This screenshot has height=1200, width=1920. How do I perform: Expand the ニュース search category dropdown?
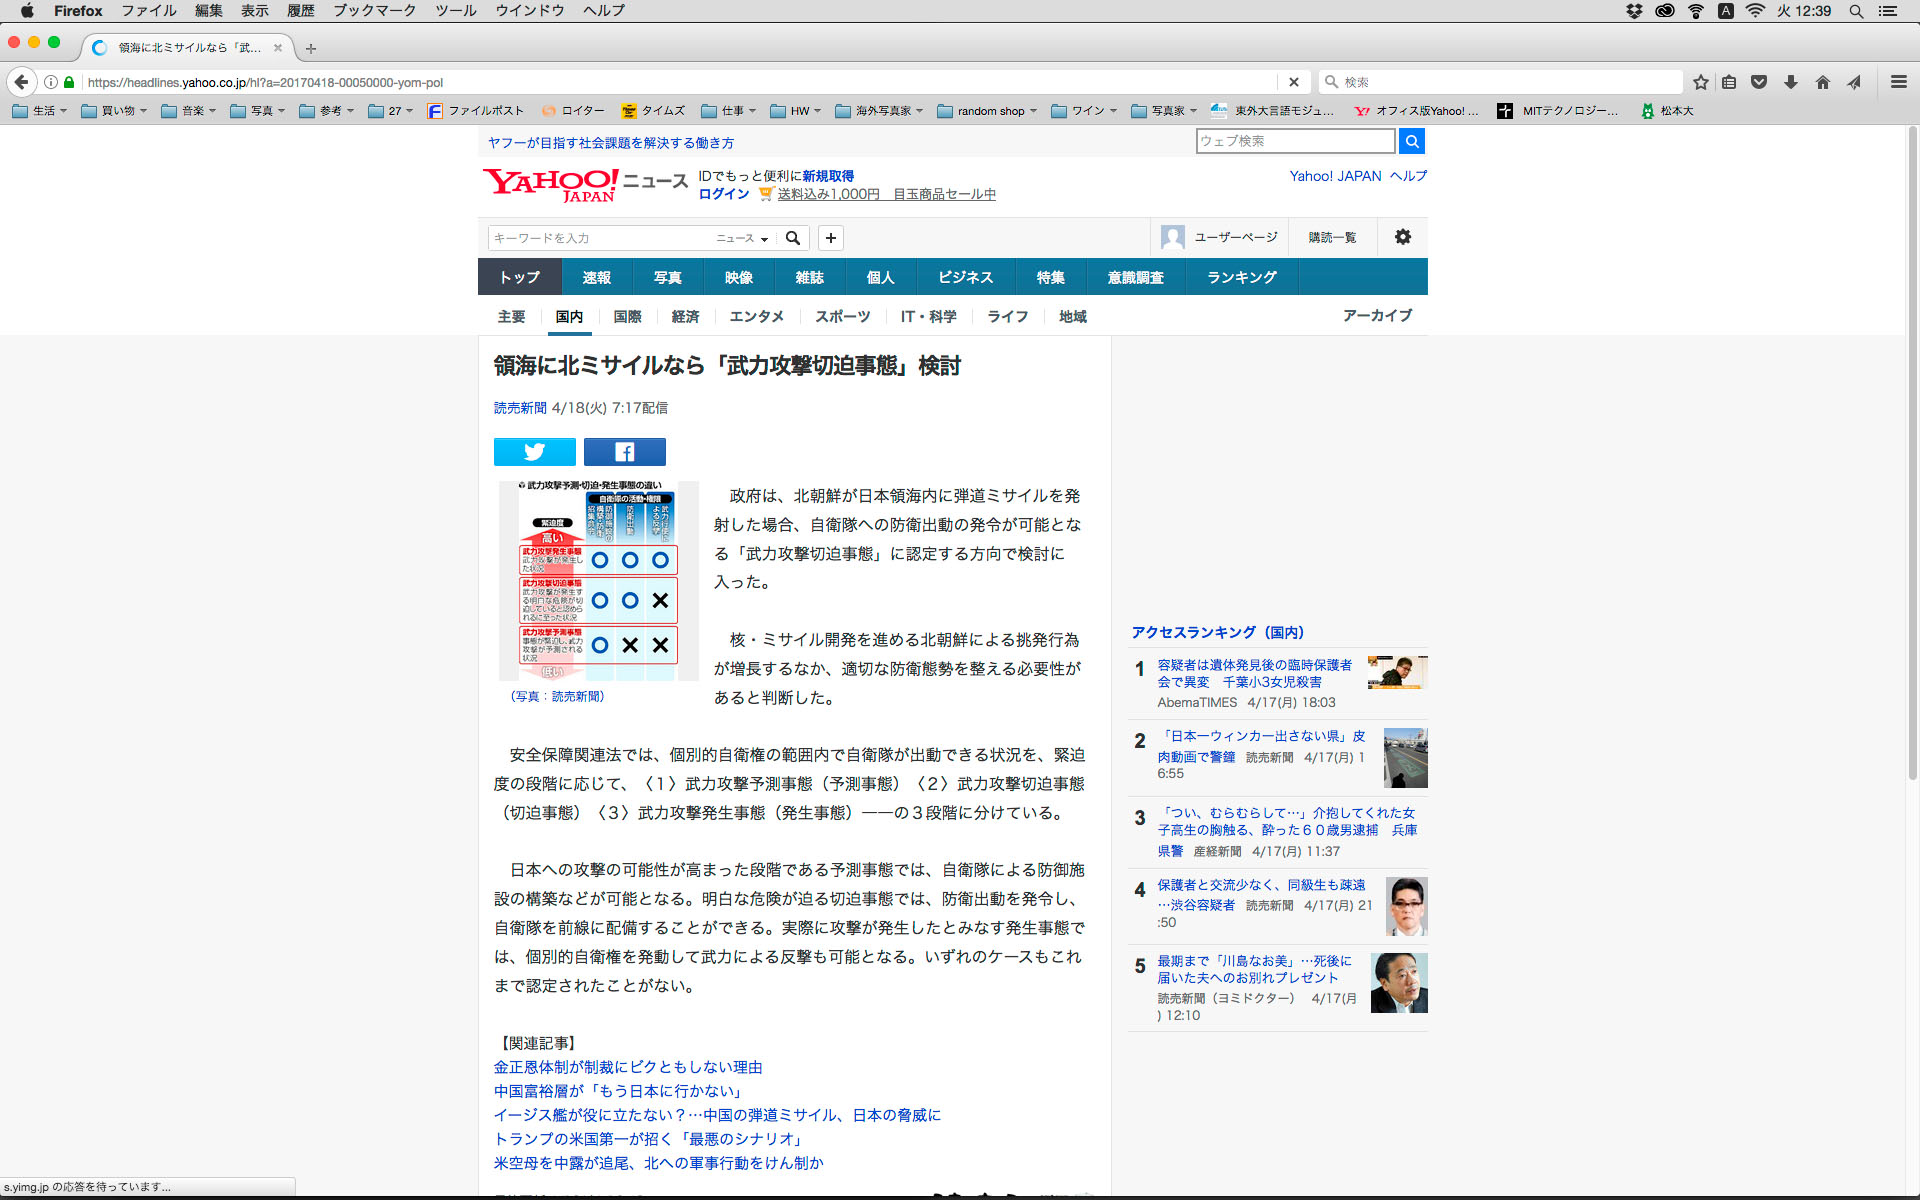[742, 238]
